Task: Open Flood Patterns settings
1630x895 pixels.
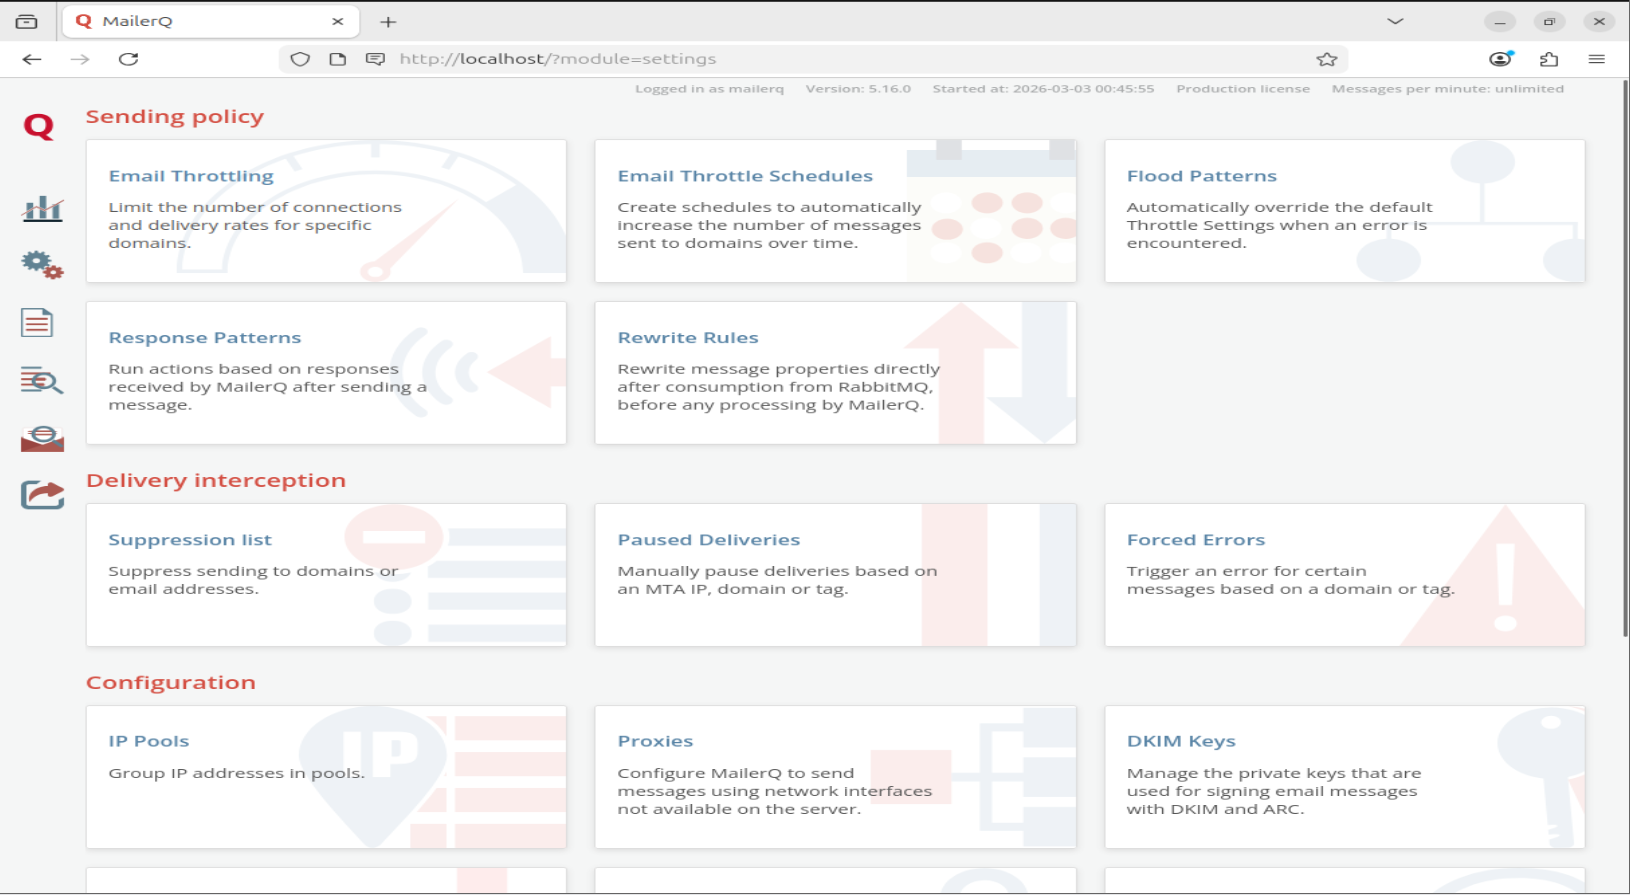Action: [1345, 211]
